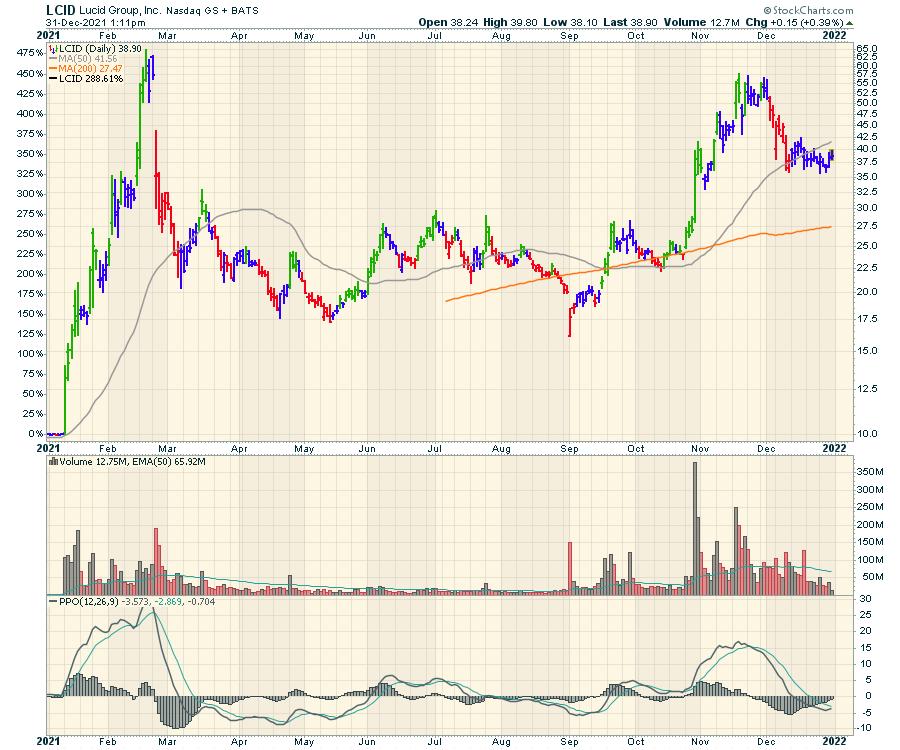The height and width of the screenshot is (750, 900).
Task: Click the bold LCID ticker symbol in header
Action: coord(62,9)
